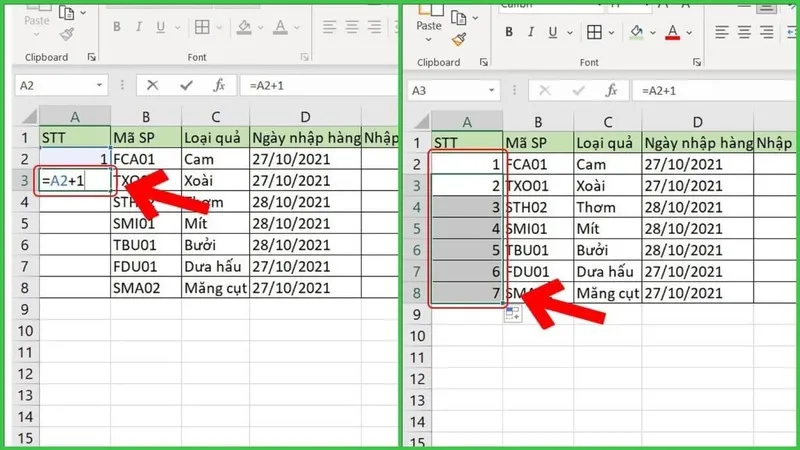The height and width of the screenshot is (450, 800).
Task: Click Align Left icon in right window
Action: (x=721, y=32)
